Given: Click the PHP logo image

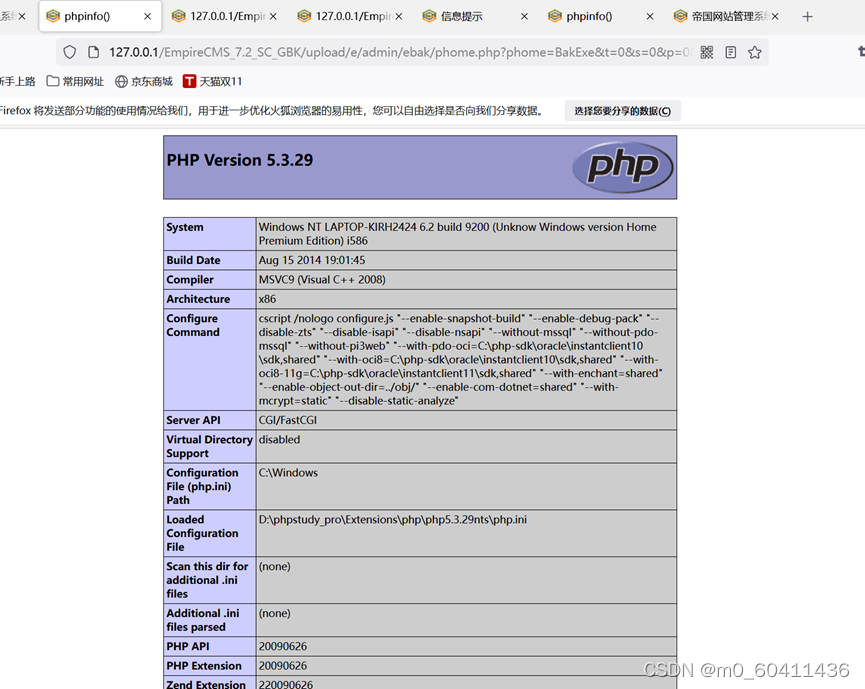Looking at the screenshot, I should (622, 167).
